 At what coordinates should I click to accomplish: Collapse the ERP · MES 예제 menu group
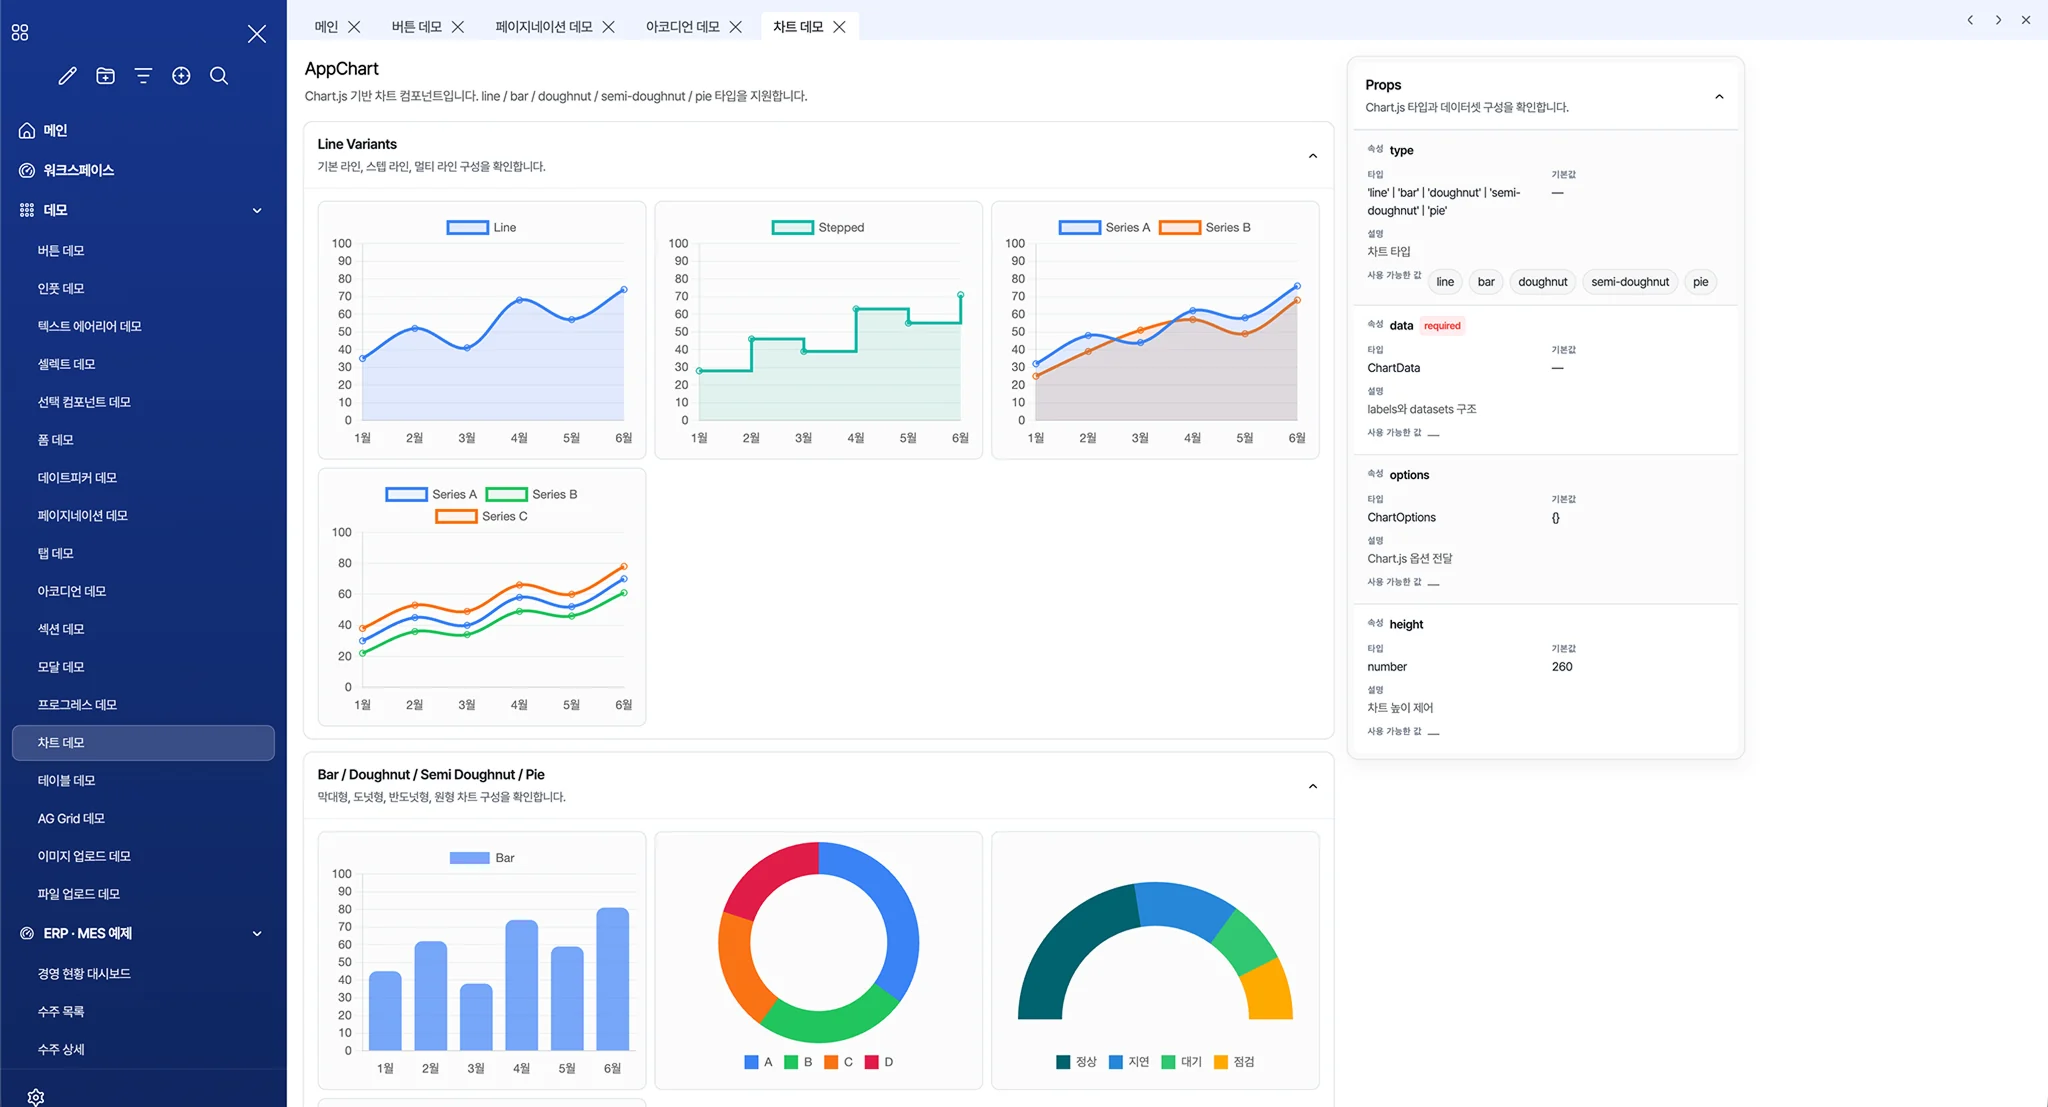(x=257, y=934)
